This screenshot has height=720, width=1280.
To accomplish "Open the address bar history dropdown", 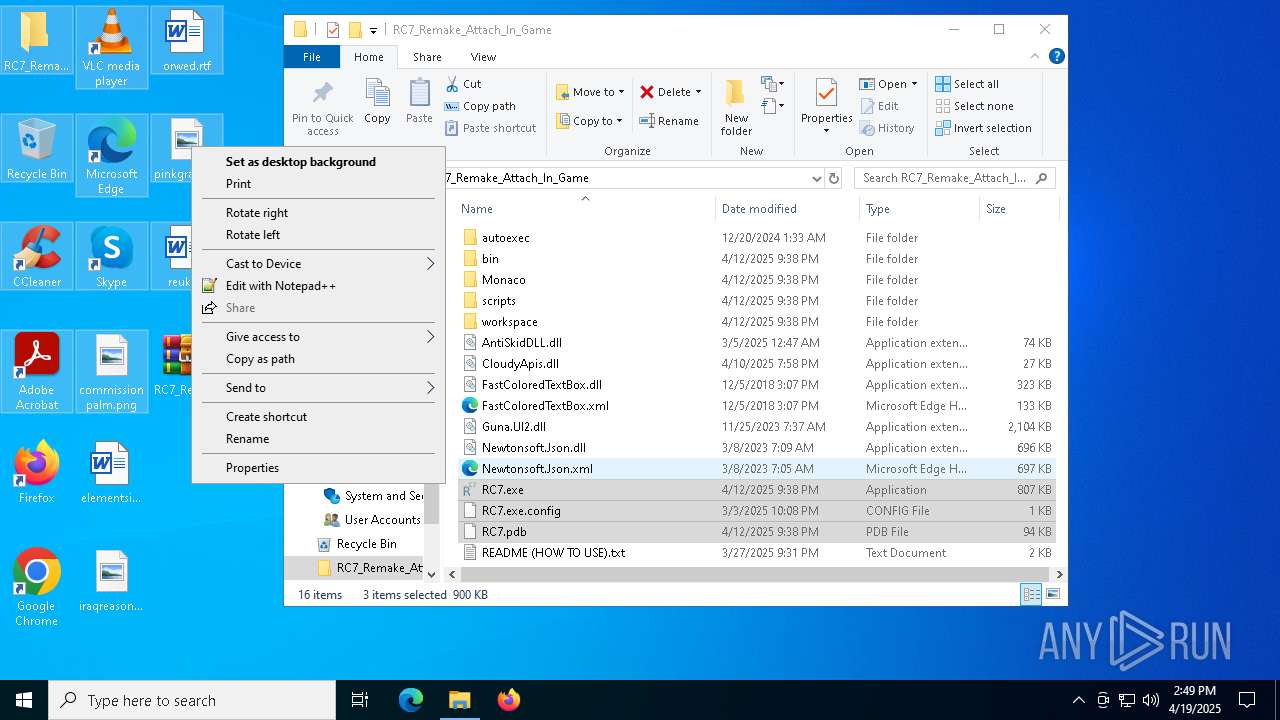I will point(816,178).
